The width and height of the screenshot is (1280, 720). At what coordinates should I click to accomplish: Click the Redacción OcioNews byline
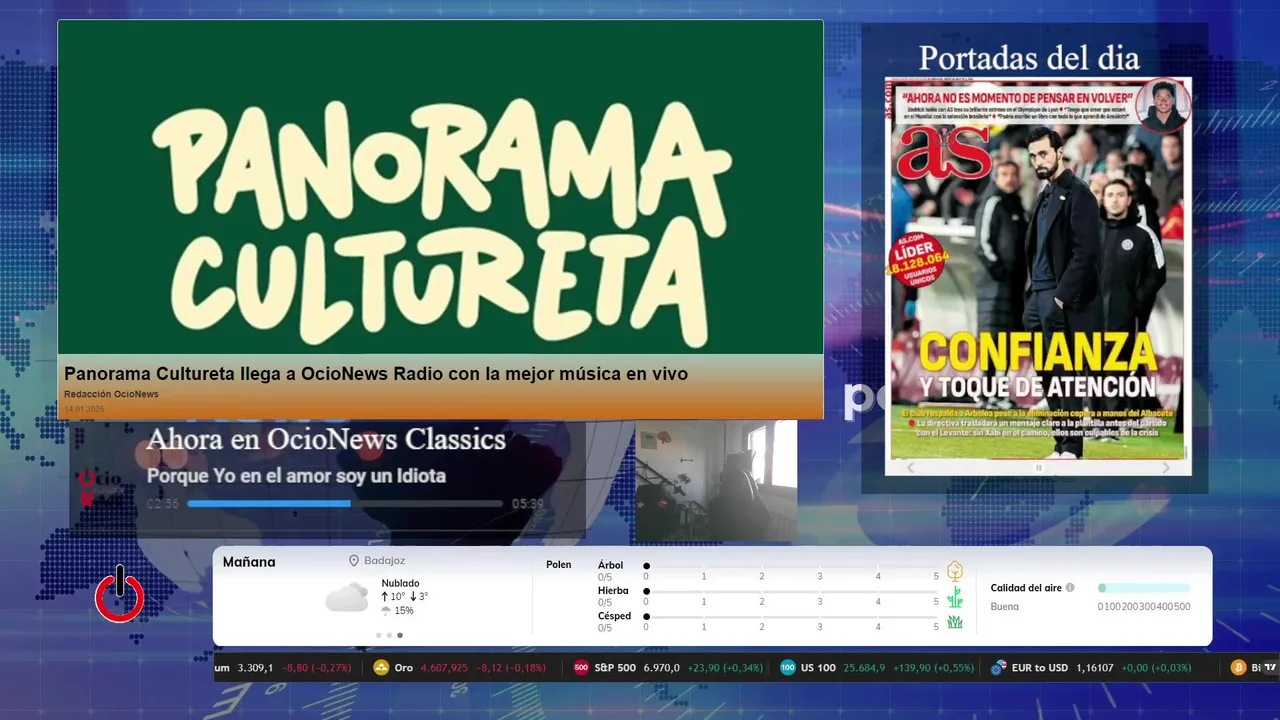(111, 394)
